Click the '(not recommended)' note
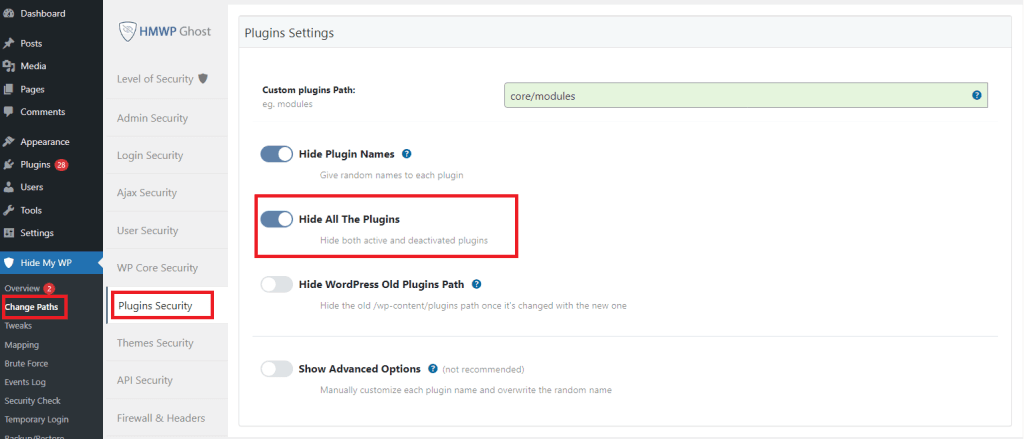1024x439 pixels. coord(483,369)
